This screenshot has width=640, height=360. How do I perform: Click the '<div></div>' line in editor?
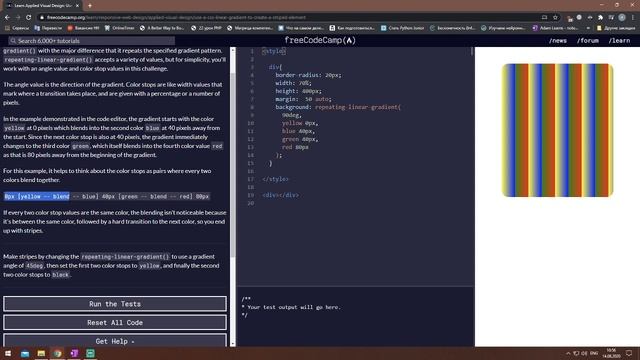point(280,195)
